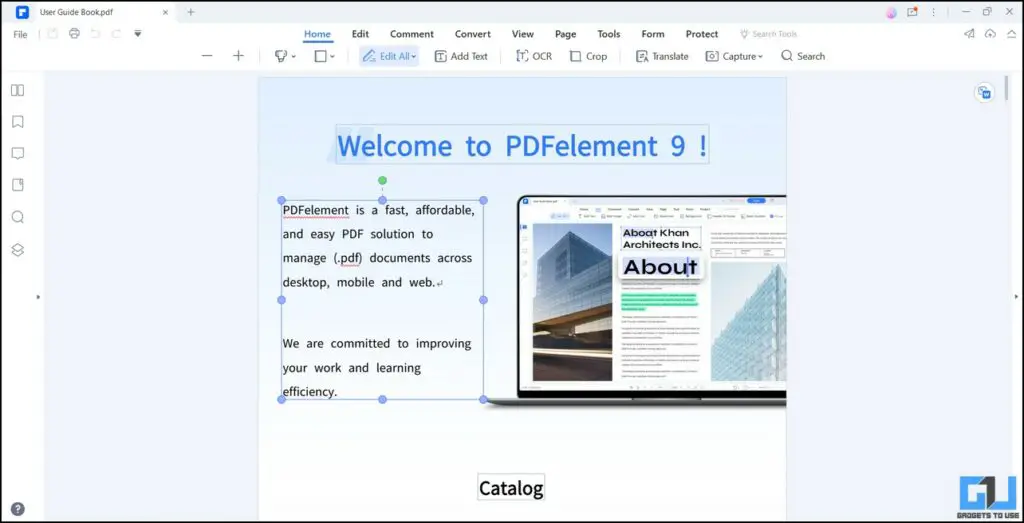Open the Capture dropdown
This screenshot has width=1024, height=523.
pos(734,56)
